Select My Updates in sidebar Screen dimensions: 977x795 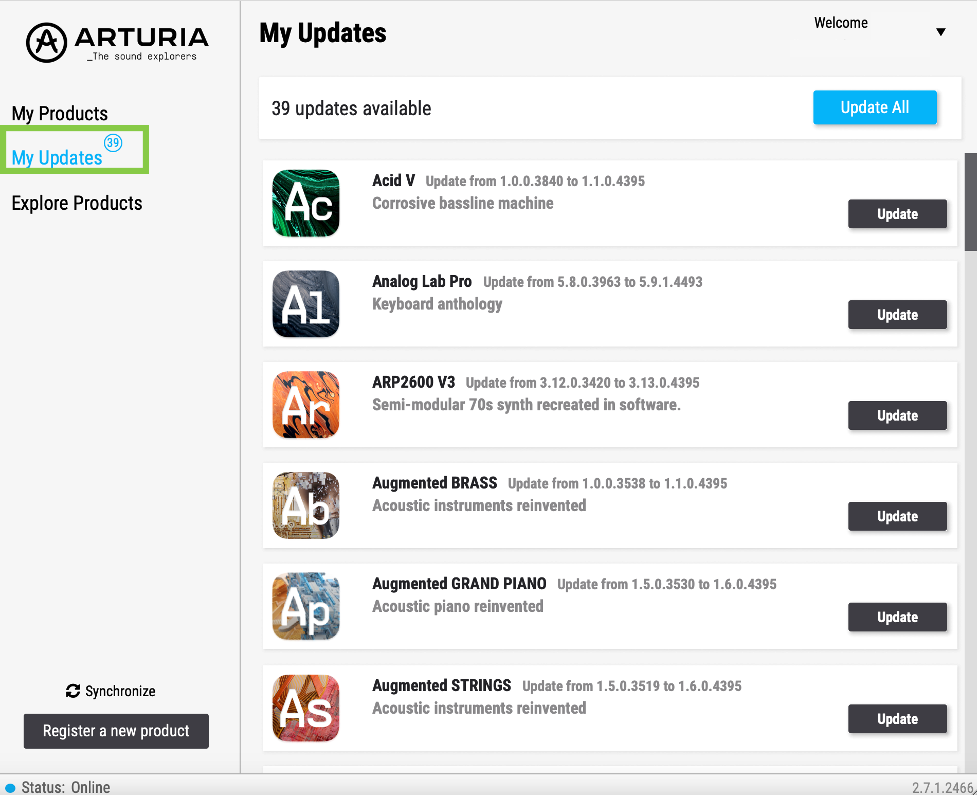pos(57,158)
